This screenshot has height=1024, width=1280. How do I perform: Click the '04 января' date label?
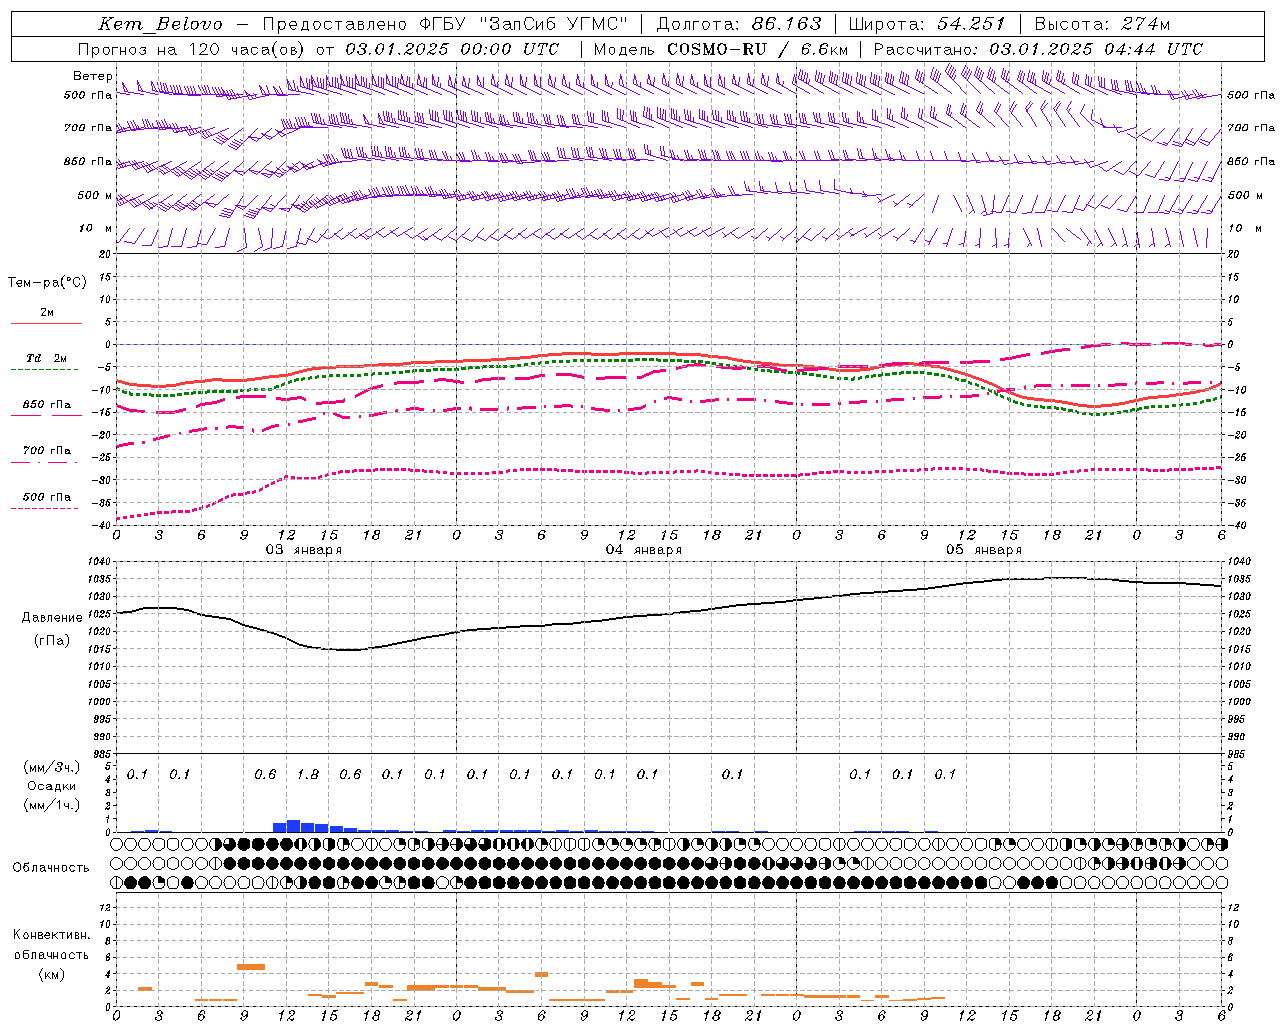coord(643,550)
